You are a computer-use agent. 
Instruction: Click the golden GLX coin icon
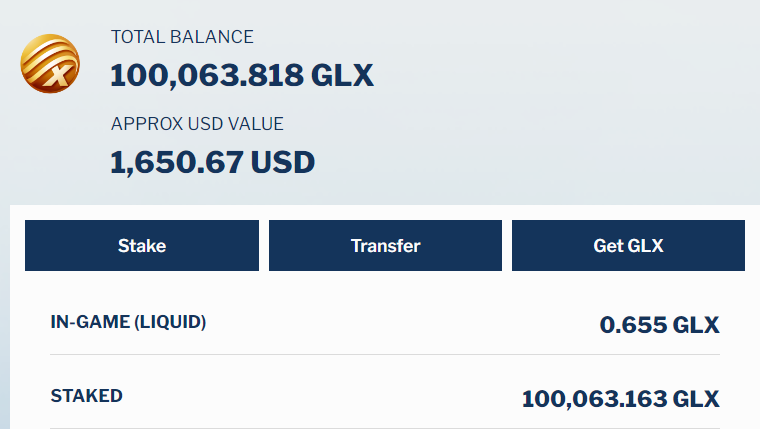pos(50,64)
